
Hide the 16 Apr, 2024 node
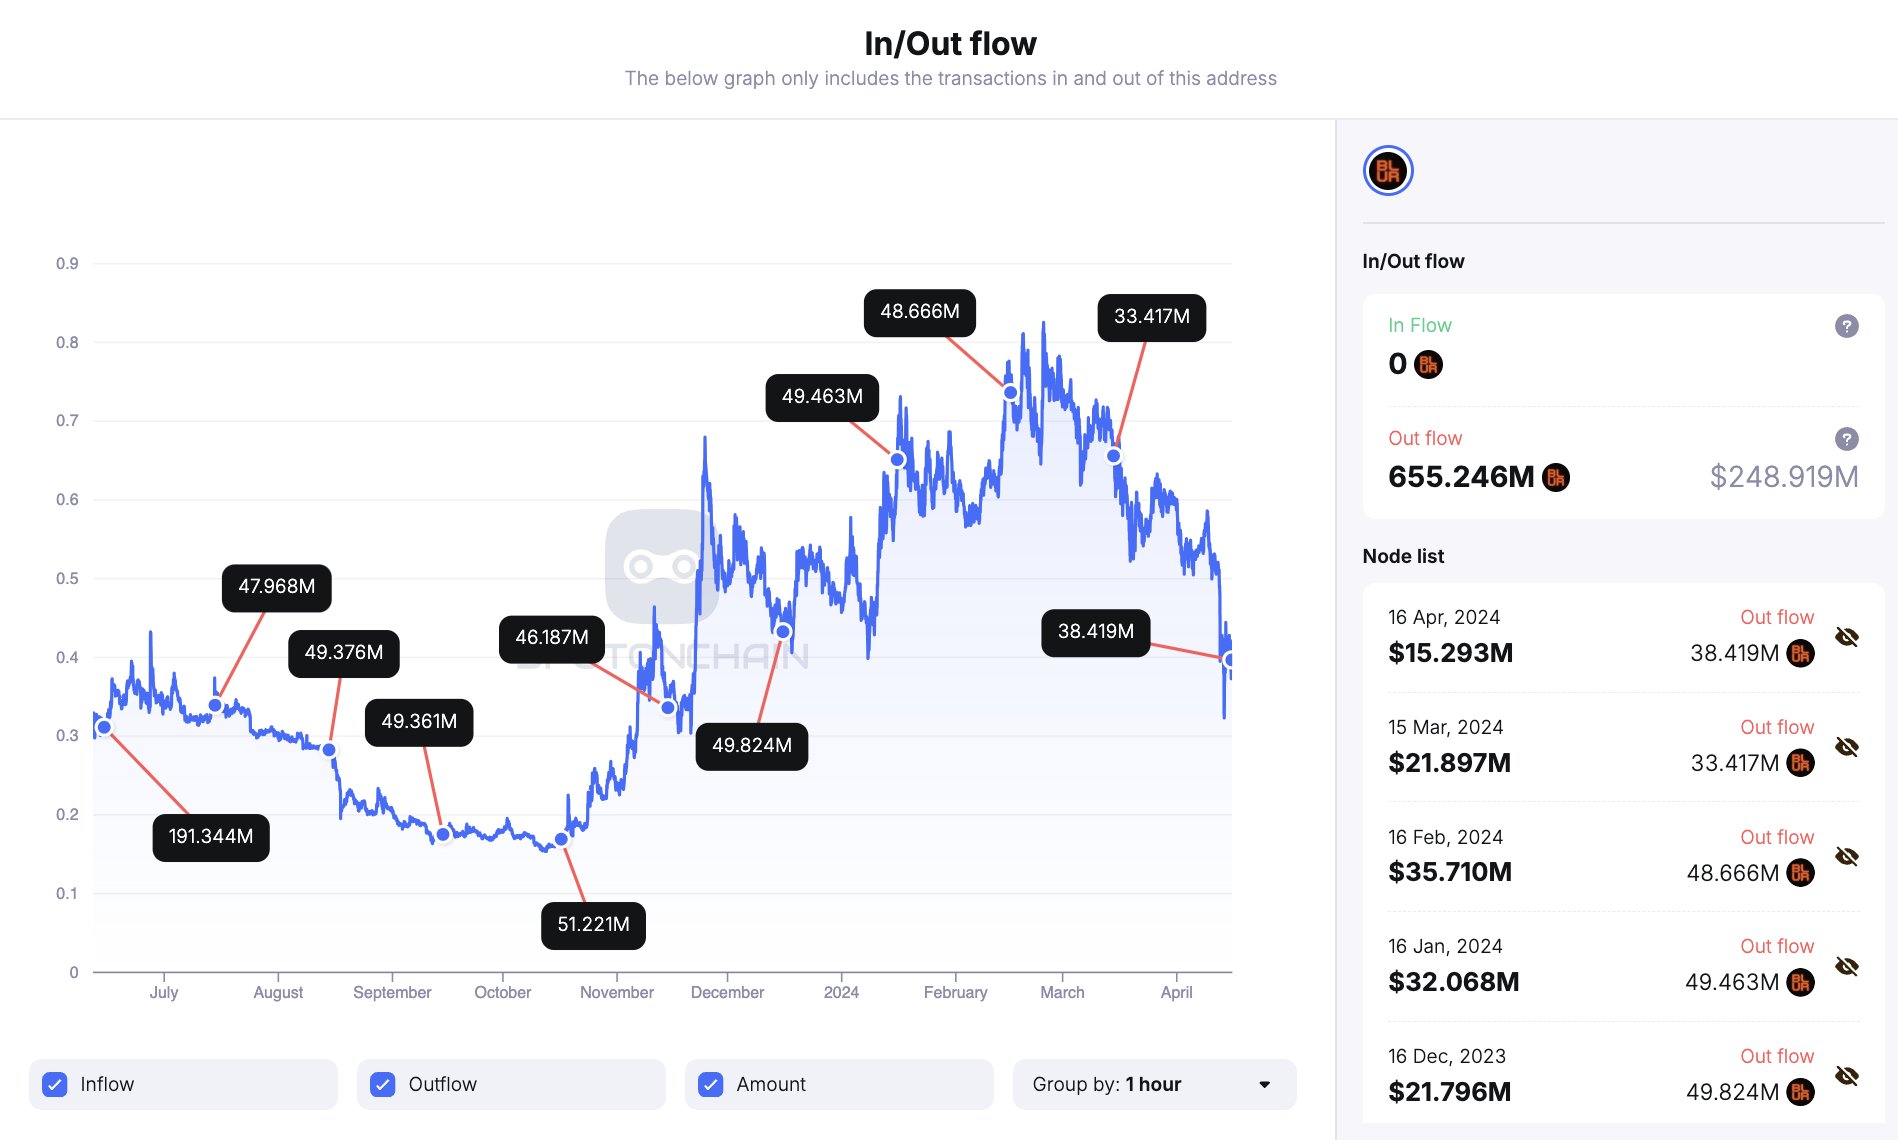[1846, 637]
